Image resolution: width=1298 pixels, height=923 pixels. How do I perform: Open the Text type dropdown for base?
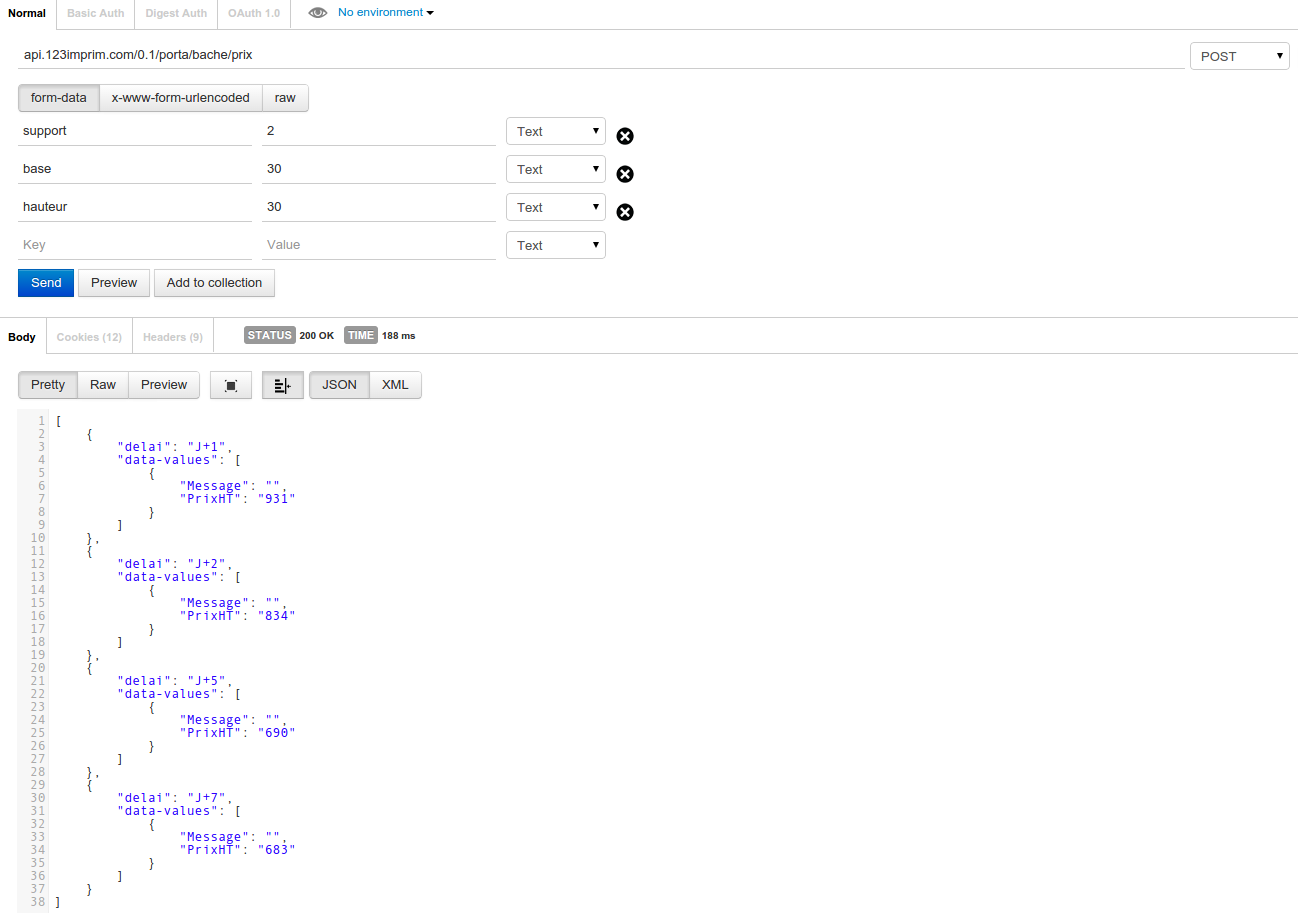(x=556, y=169)
